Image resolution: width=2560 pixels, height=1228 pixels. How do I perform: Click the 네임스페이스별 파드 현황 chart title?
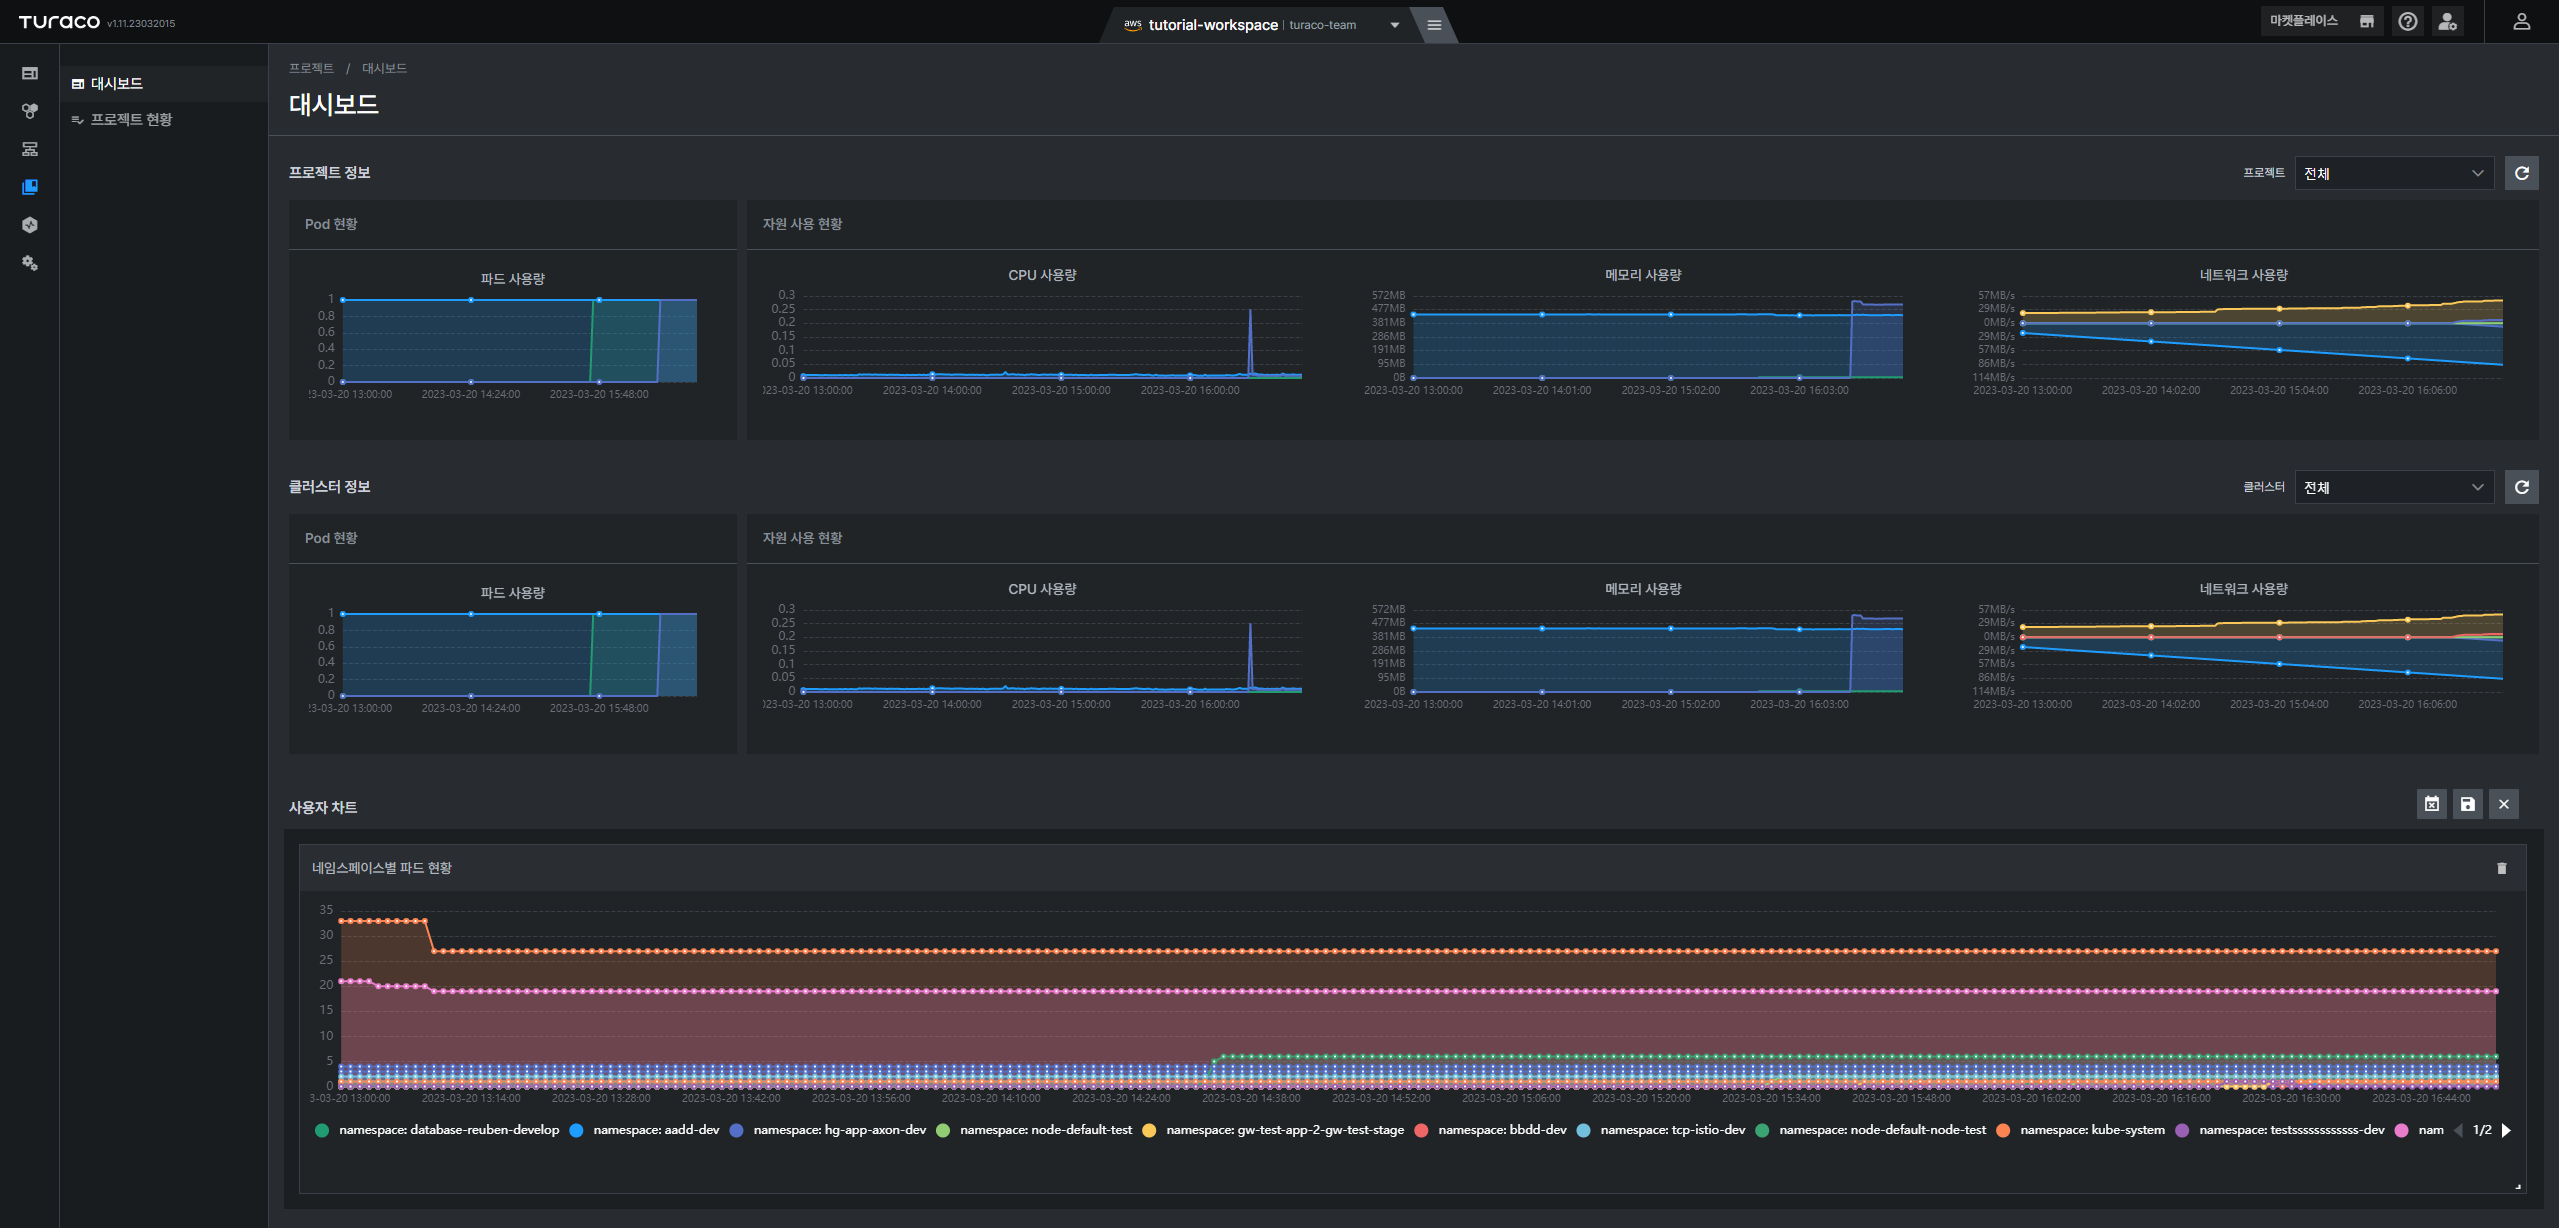click(x=382, y=868)
